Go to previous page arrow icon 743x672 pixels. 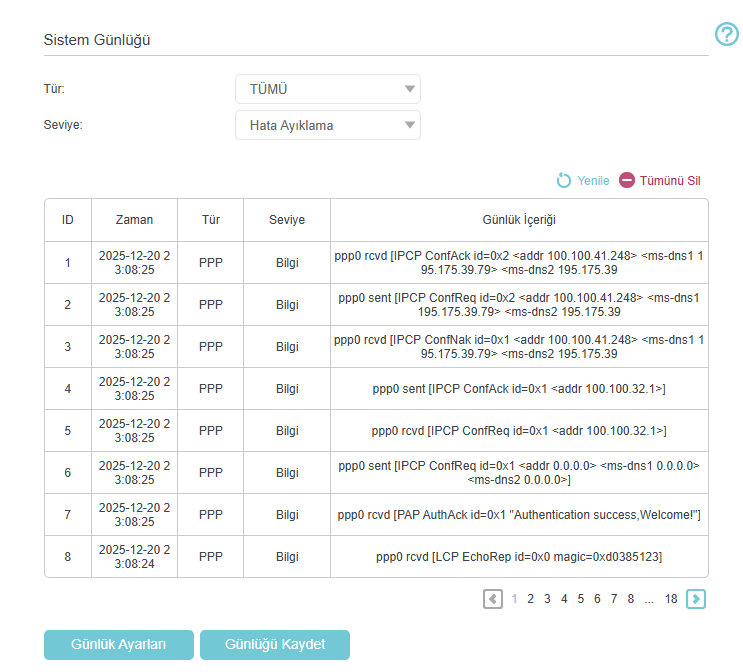point(493,599)
